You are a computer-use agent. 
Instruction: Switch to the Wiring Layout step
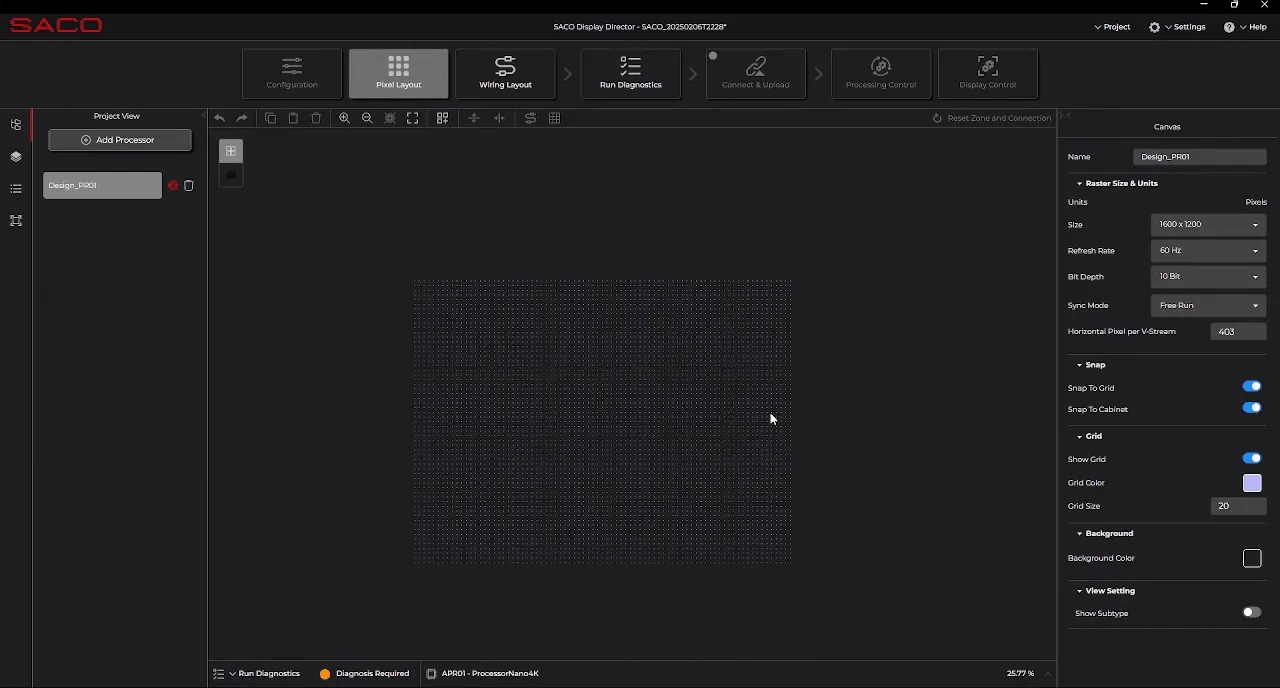[505, 73]
